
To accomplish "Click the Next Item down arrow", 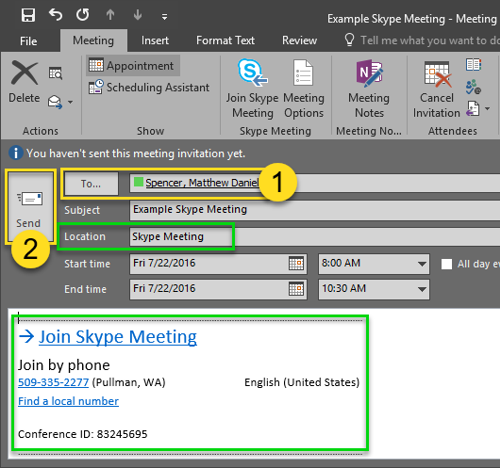I will coord(138,15).
